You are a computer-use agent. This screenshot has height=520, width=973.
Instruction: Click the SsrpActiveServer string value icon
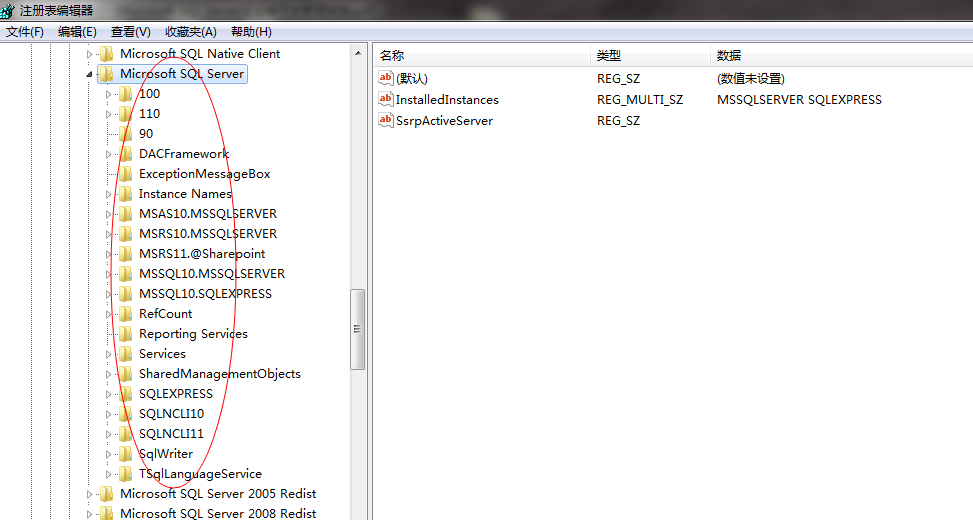tap(386, 120)
